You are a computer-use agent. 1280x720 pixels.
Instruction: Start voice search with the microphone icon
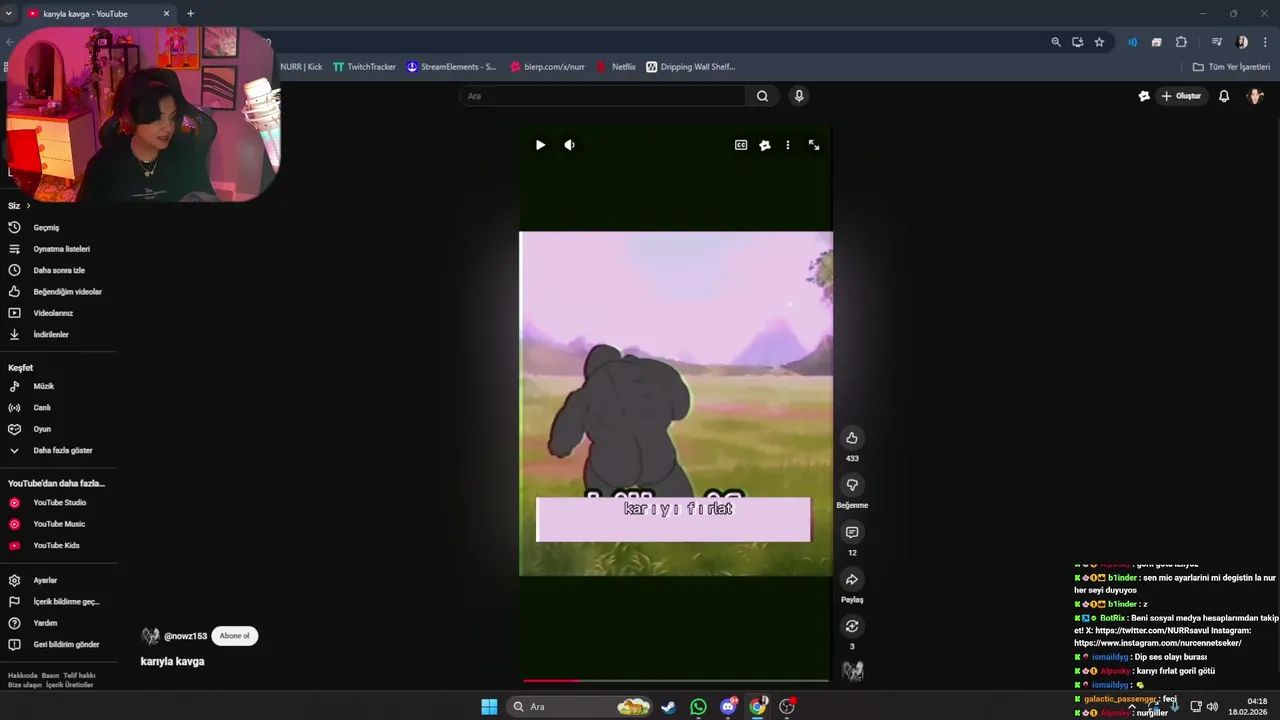798,96
